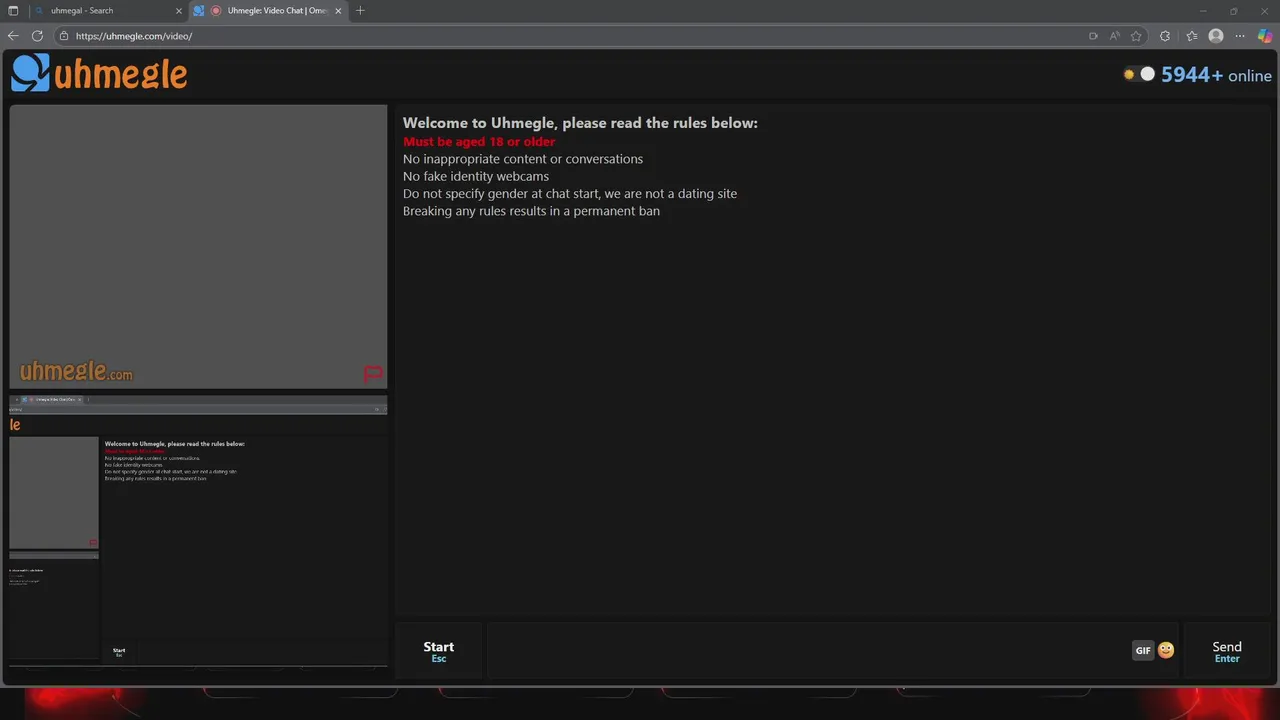
Task: Toggle the light/dark theme switch
Action: [1139, 74]
